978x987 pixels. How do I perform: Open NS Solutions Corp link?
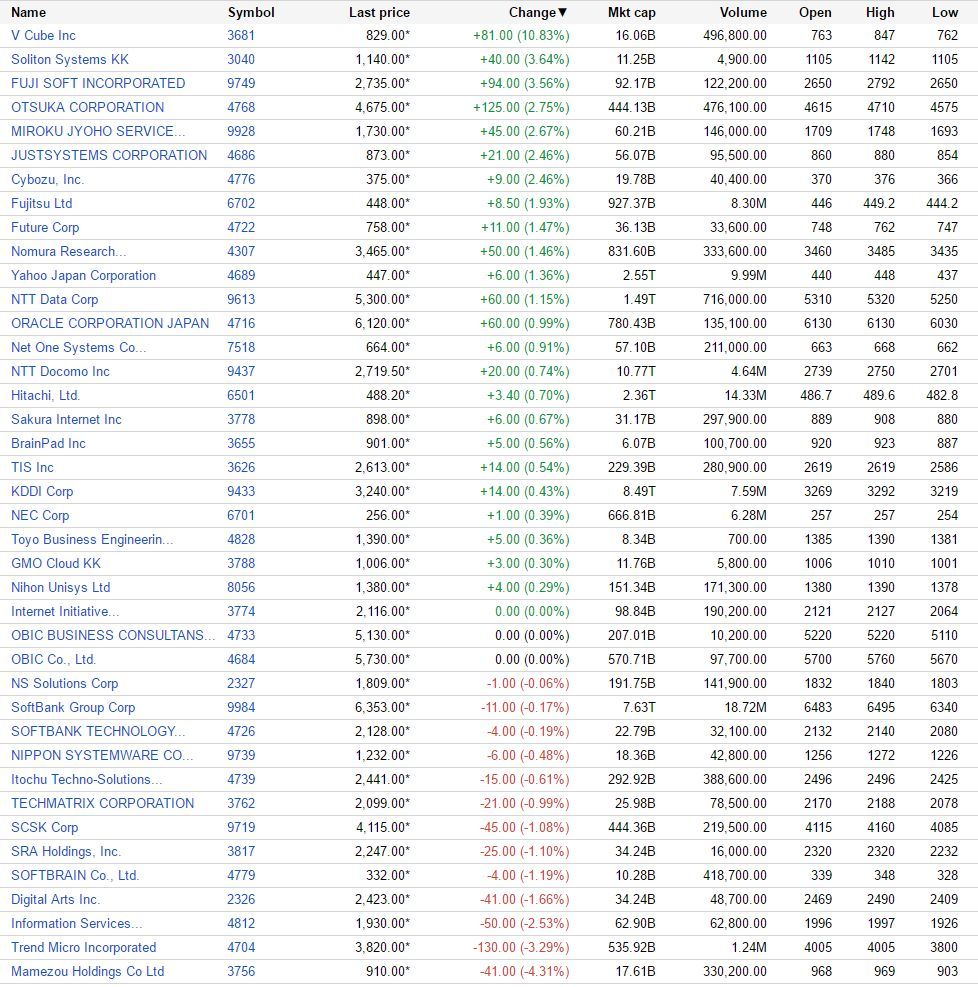point(64,683)
